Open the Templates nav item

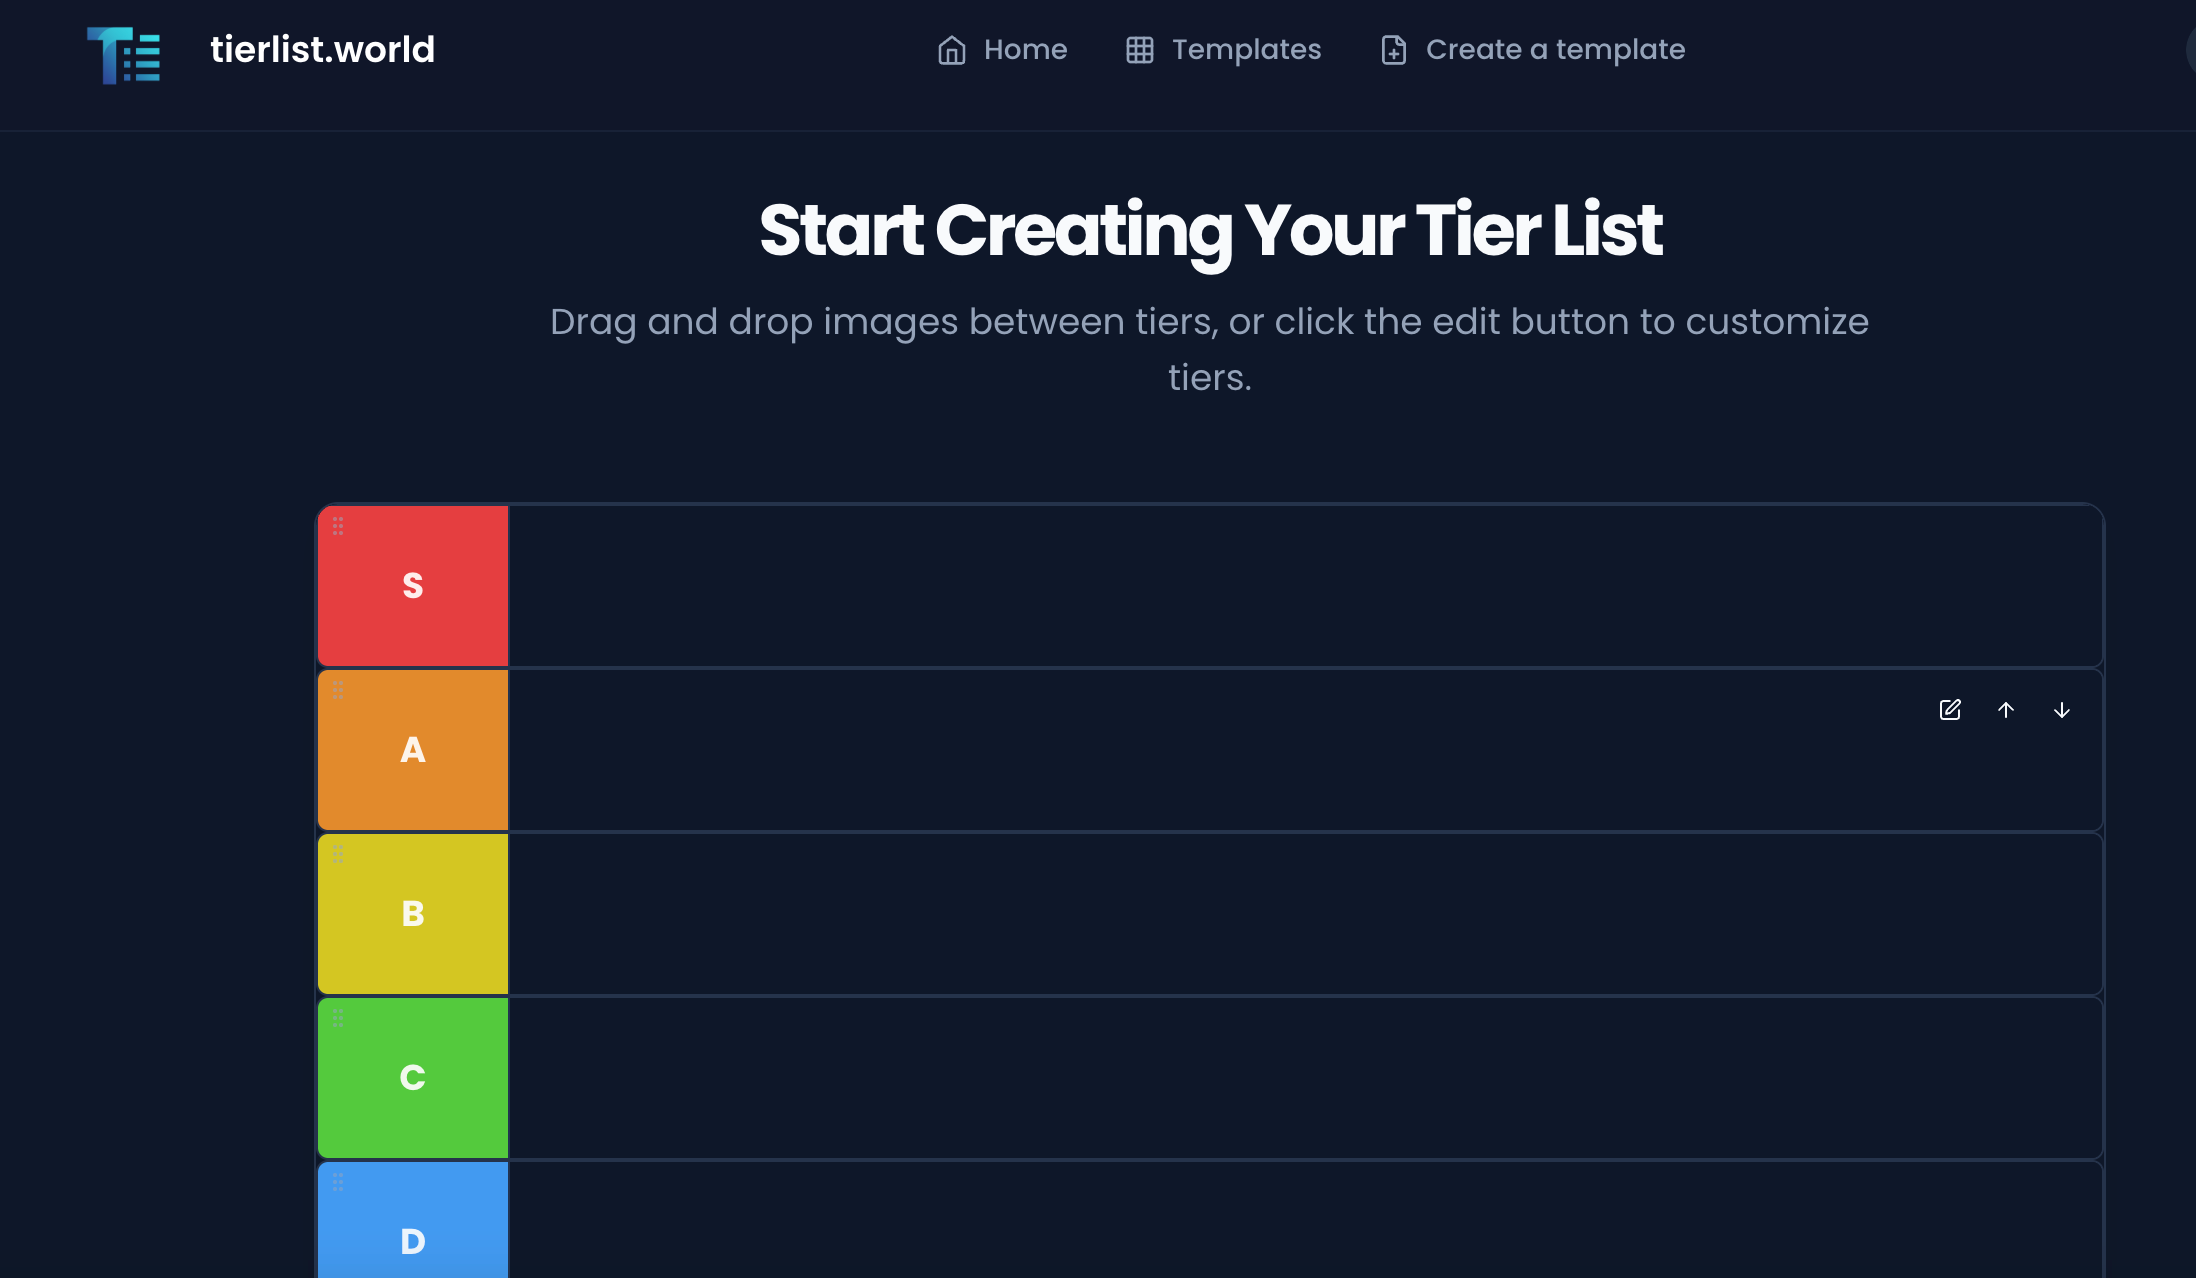coord(1223,50)
